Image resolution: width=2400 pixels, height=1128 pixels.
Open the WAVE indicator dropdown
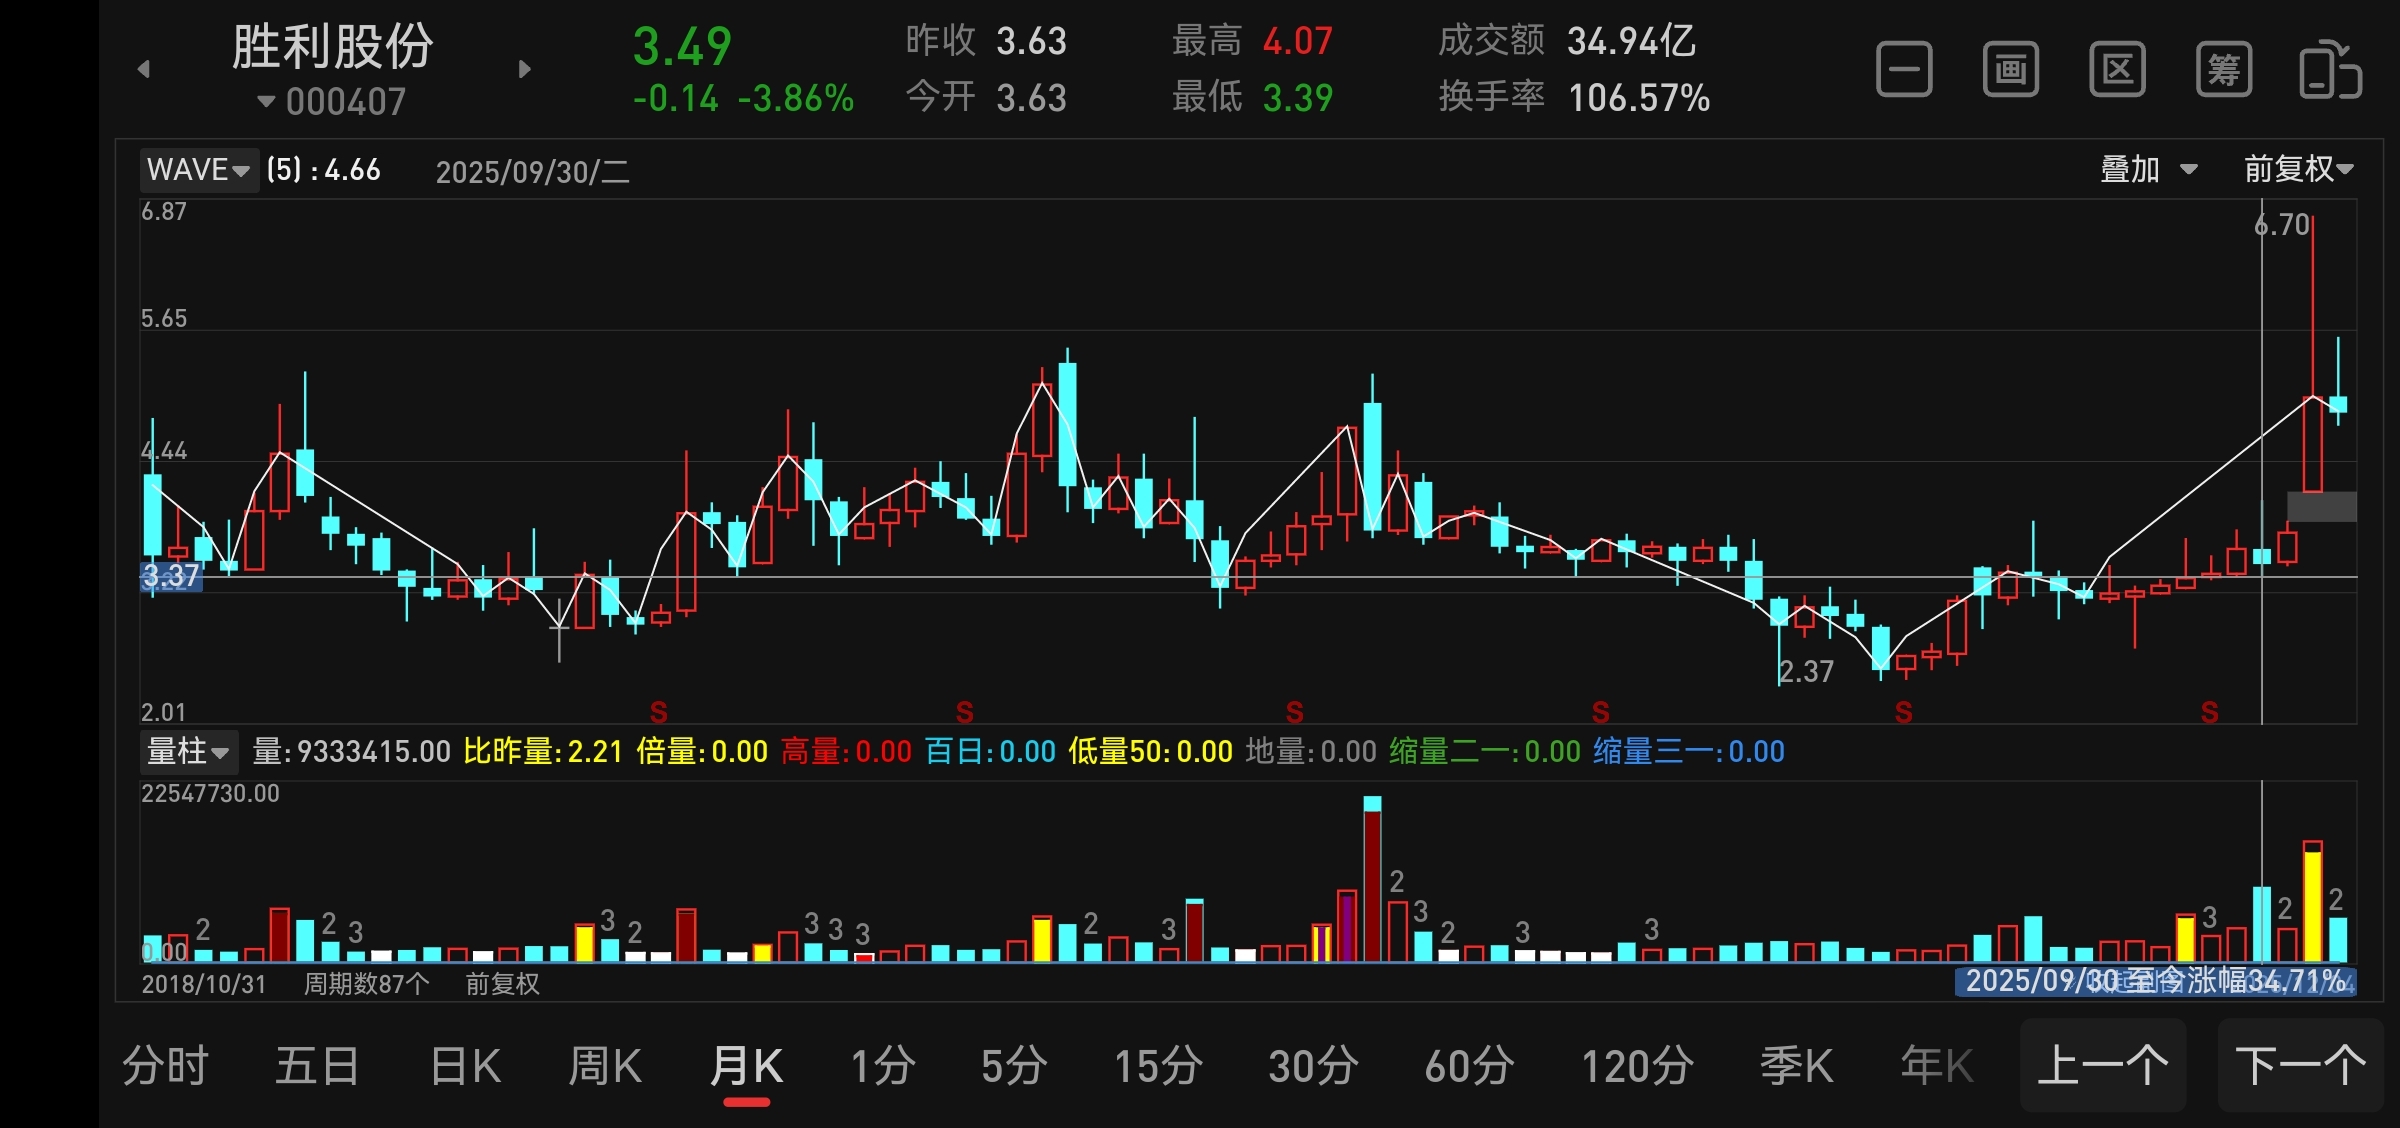(198, 170)
